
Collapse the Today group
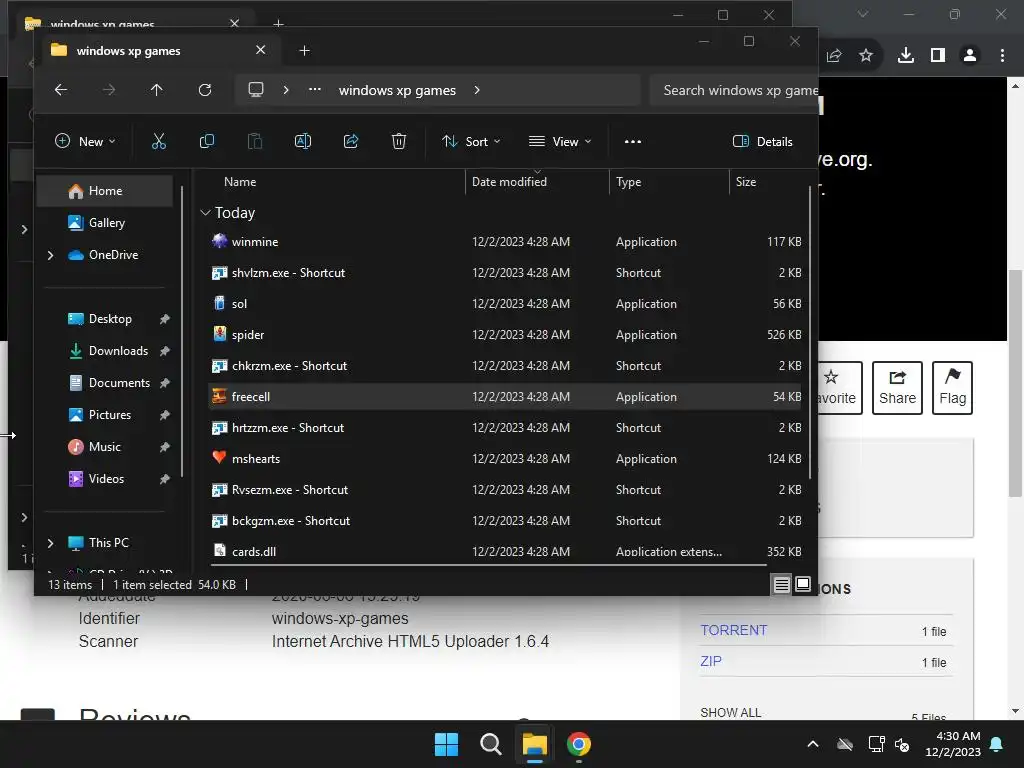coord(205,213)
